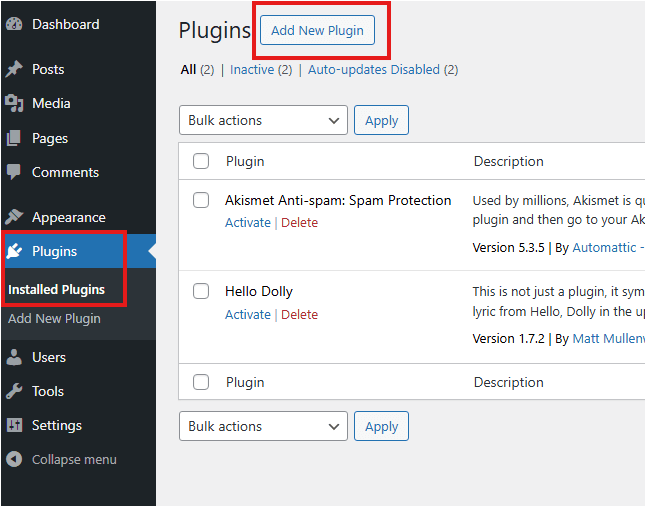Click the bottom Apply button

381,426
